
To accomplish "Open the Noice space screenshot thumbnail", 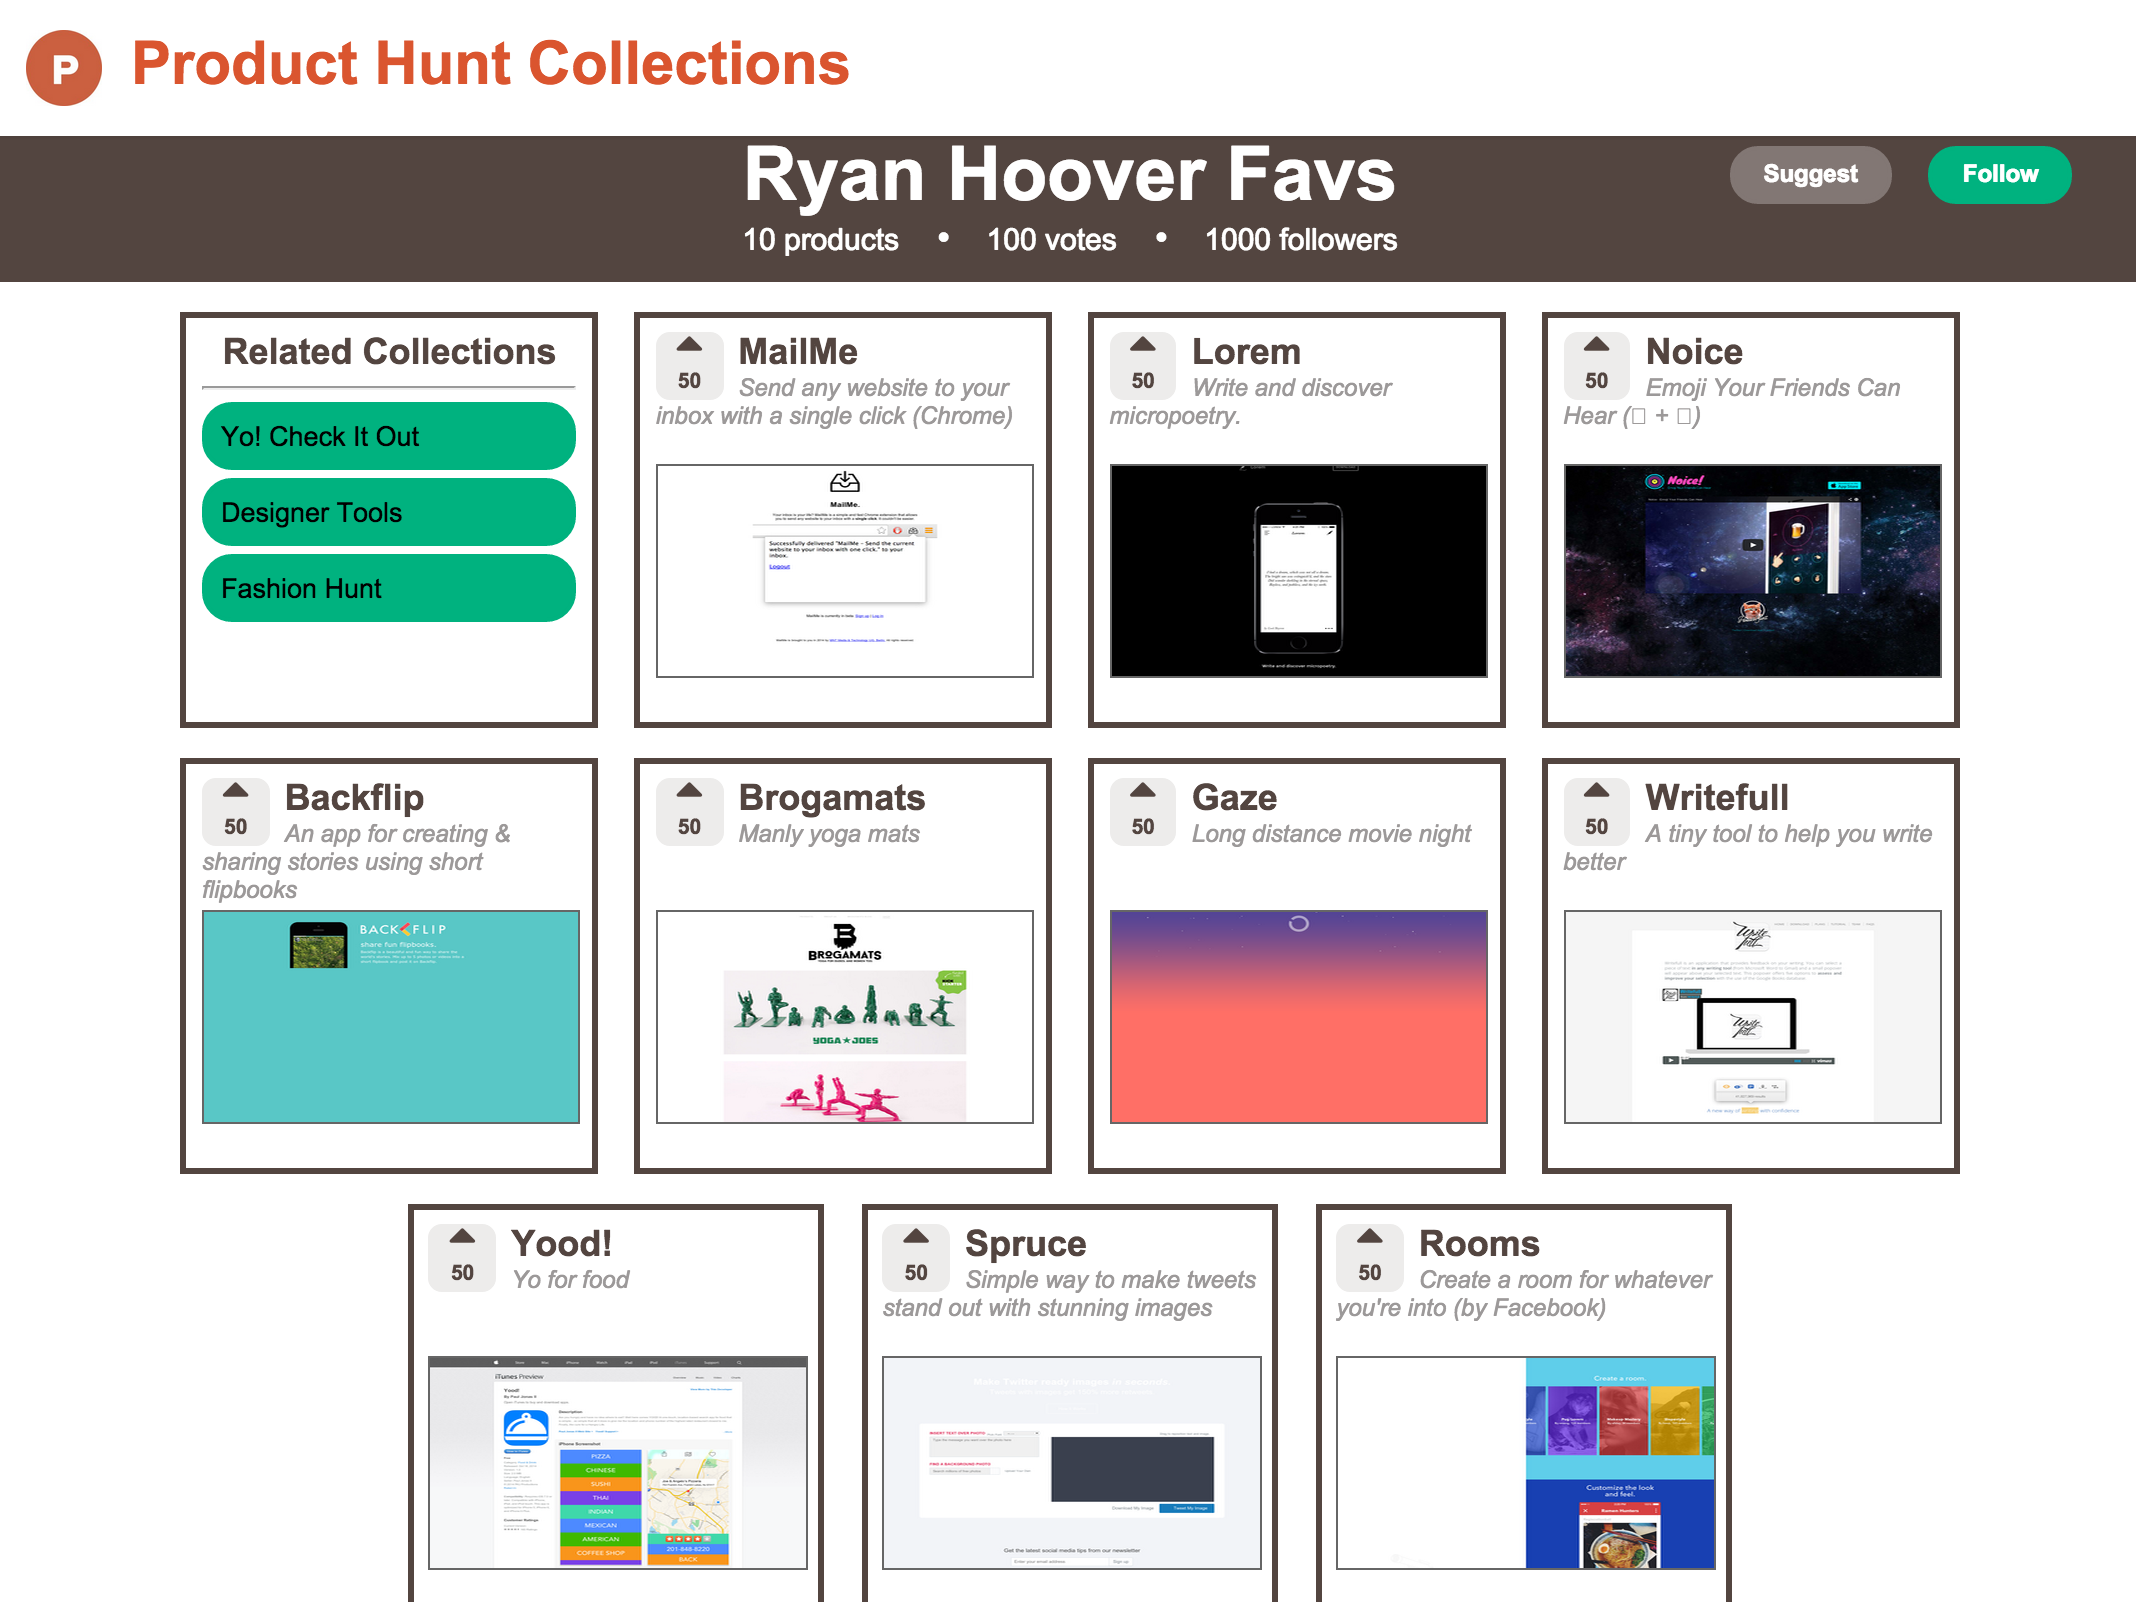I will tap(1752, 570).
